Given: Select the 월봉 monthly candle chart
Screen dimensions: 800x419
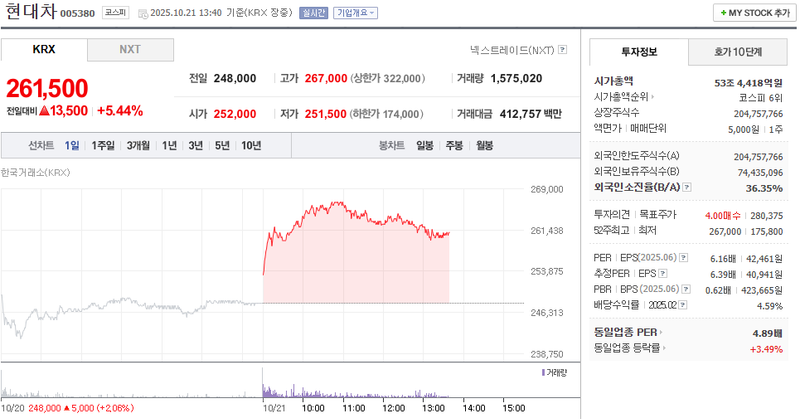Looking at the screenshot, I should pos(484,145).
